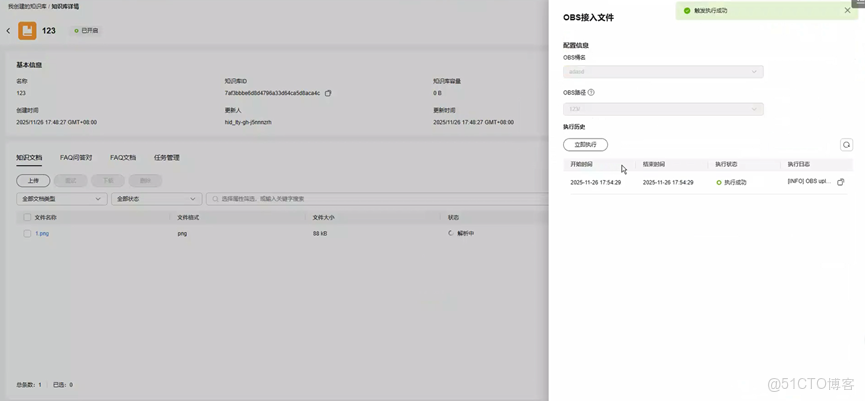
Task: Copy the 执行日志 entry
Action: (x=840, y=182)
